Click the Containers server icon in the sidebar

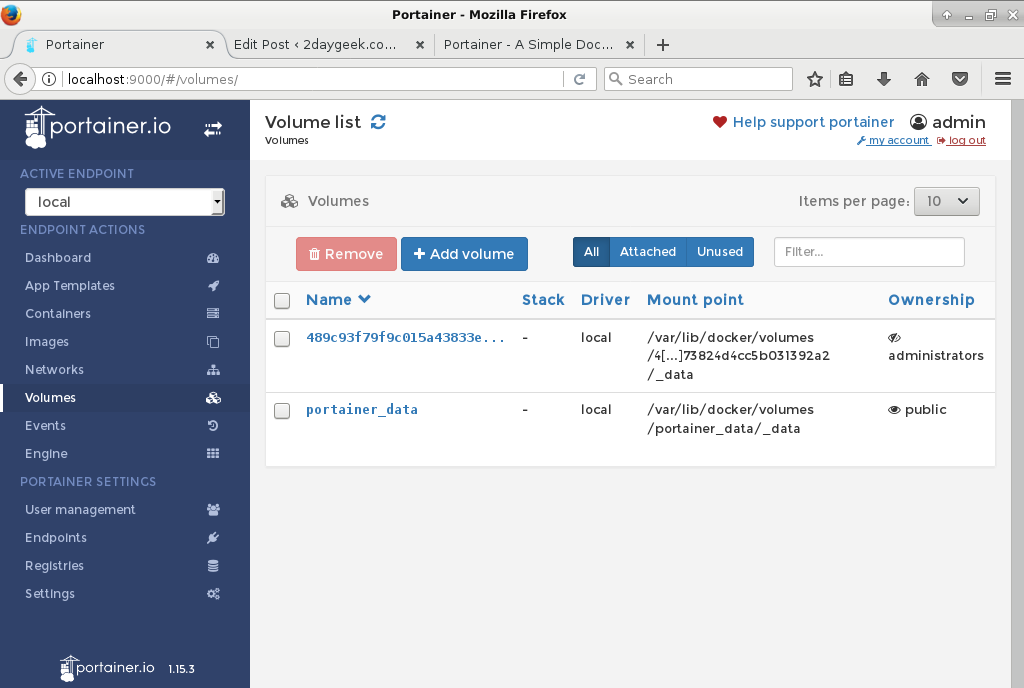[x=213, y=313]
